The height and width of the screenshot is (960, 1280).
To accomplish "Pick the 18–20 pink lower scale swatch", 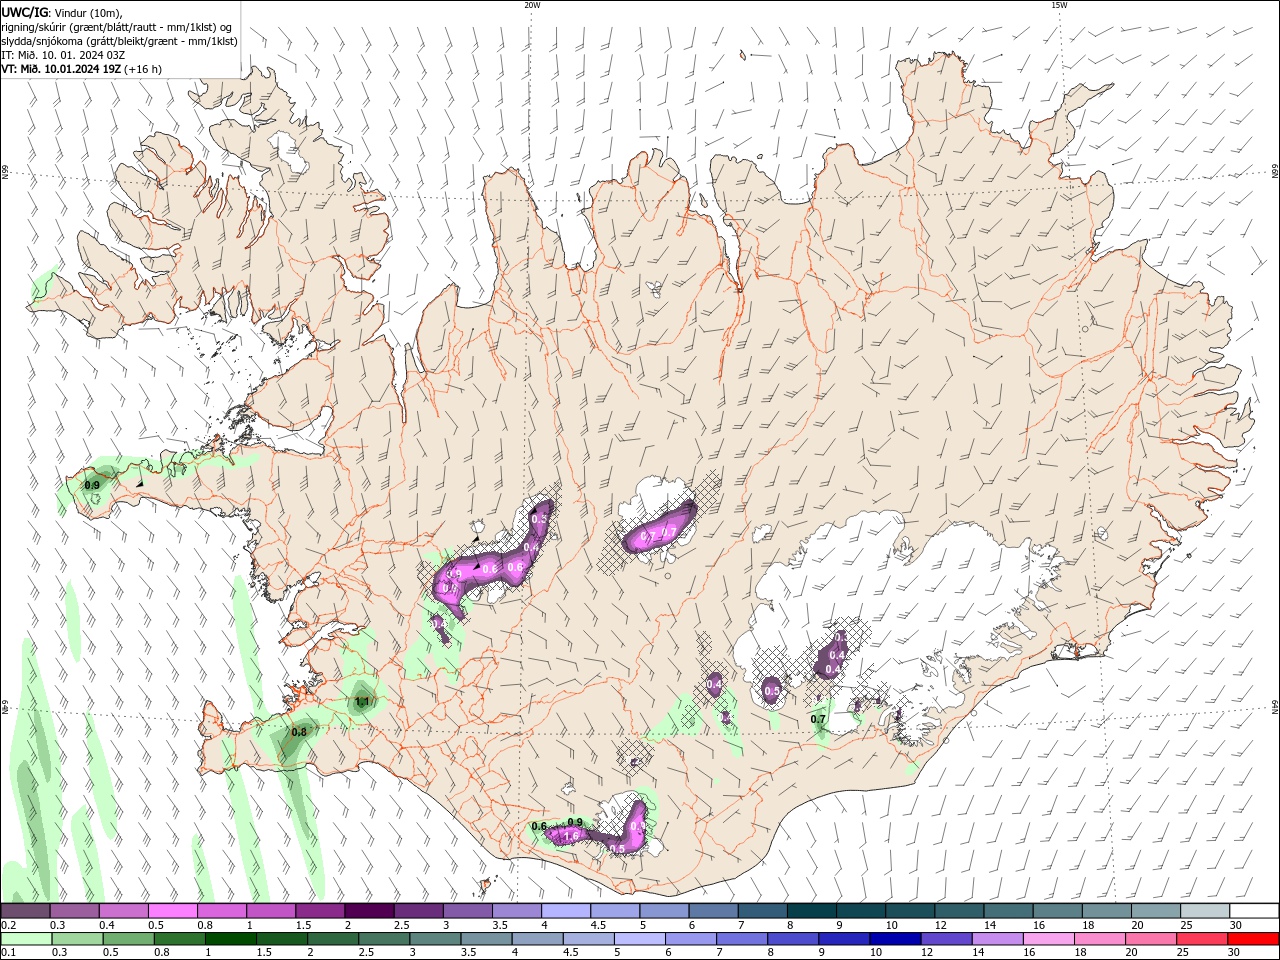I will point(1099,939).
